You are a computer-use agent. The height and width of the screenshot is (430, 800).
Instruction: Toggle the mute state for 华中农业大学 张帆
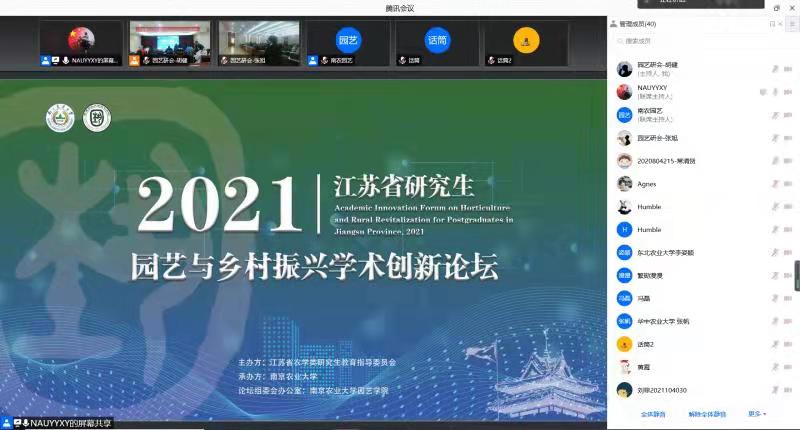pos(775,321)
